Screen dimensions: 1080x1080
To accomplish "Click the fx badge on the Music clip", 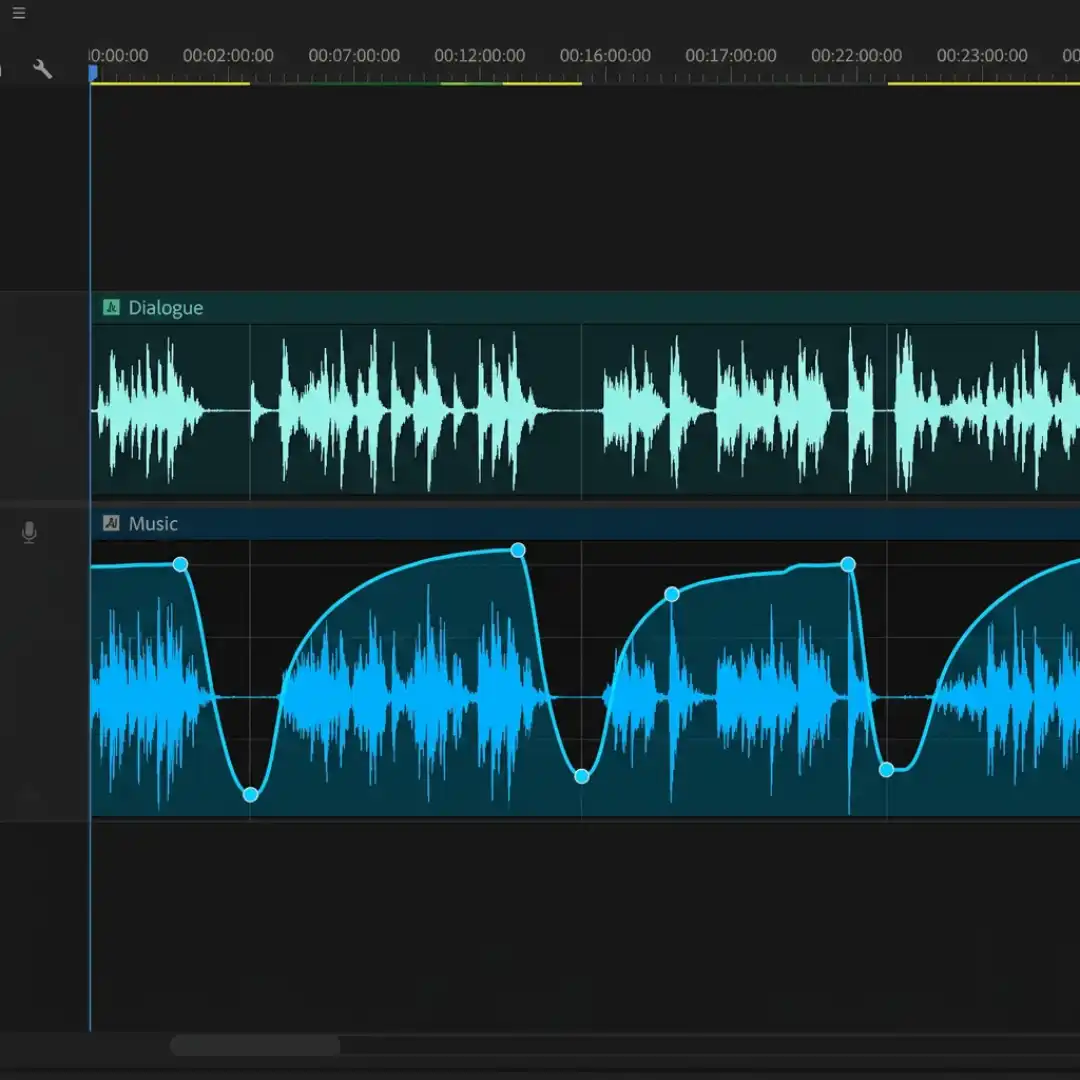I will click(111, 523).
